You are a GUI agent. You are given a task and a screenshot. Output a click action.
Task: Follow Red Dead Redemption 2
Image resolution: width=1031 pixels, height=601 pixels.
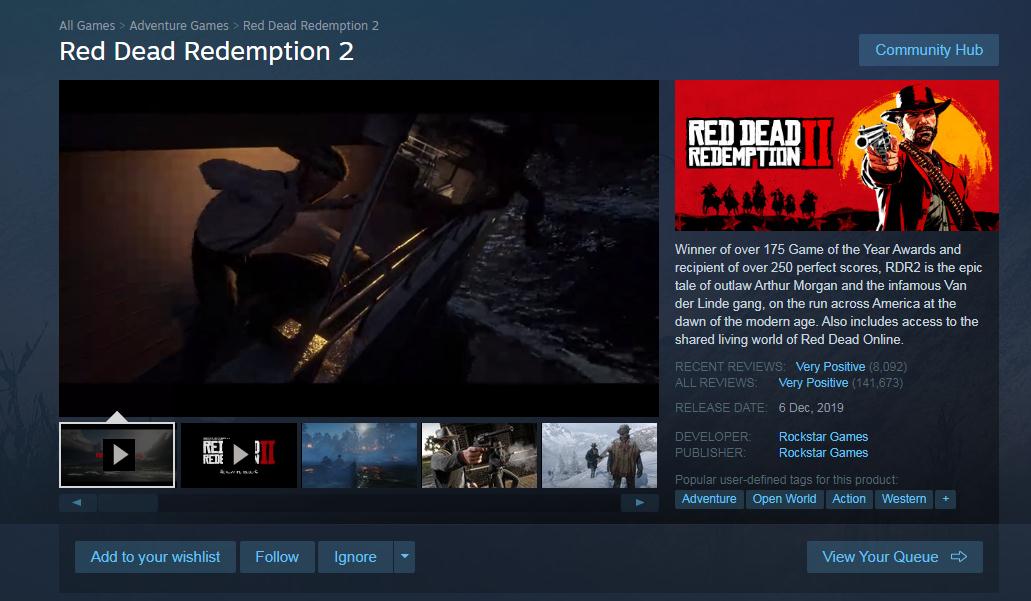[277, 557]
